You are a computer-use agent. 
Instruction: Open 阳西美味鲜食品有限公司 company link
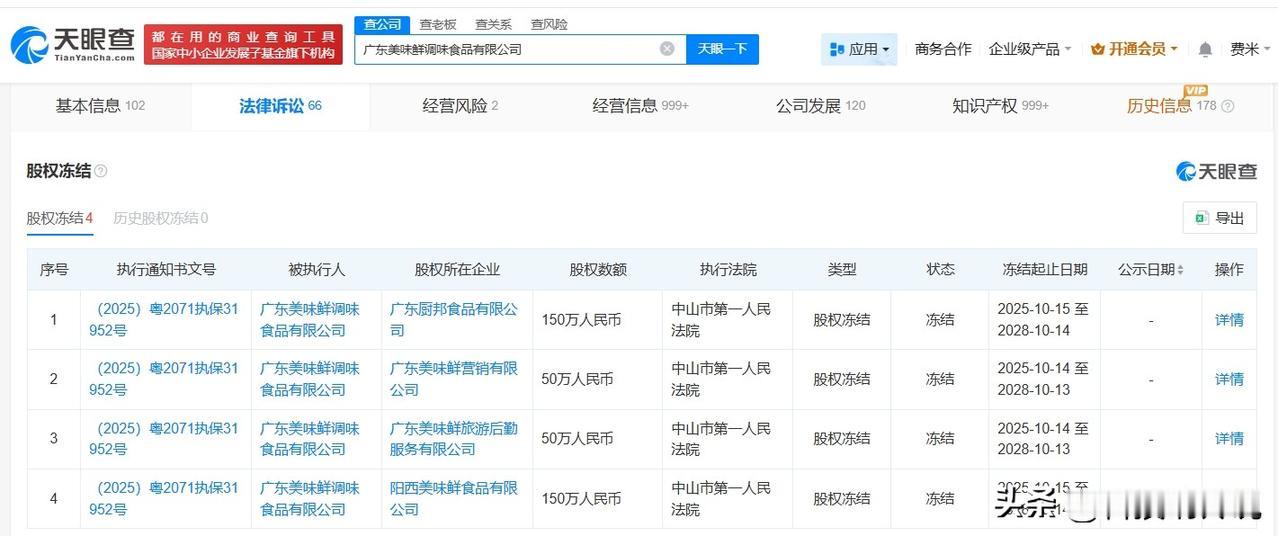(454, 498)
